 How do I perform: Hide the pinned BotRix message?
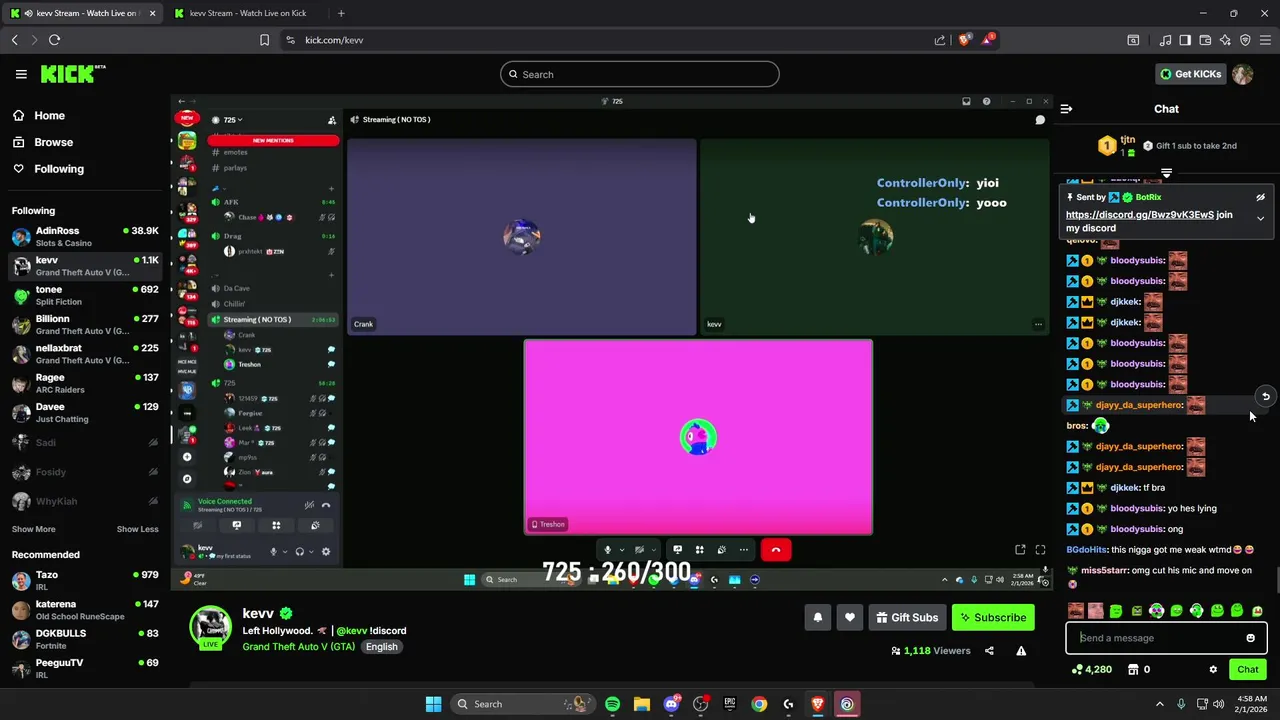(x=1261, y=197)
